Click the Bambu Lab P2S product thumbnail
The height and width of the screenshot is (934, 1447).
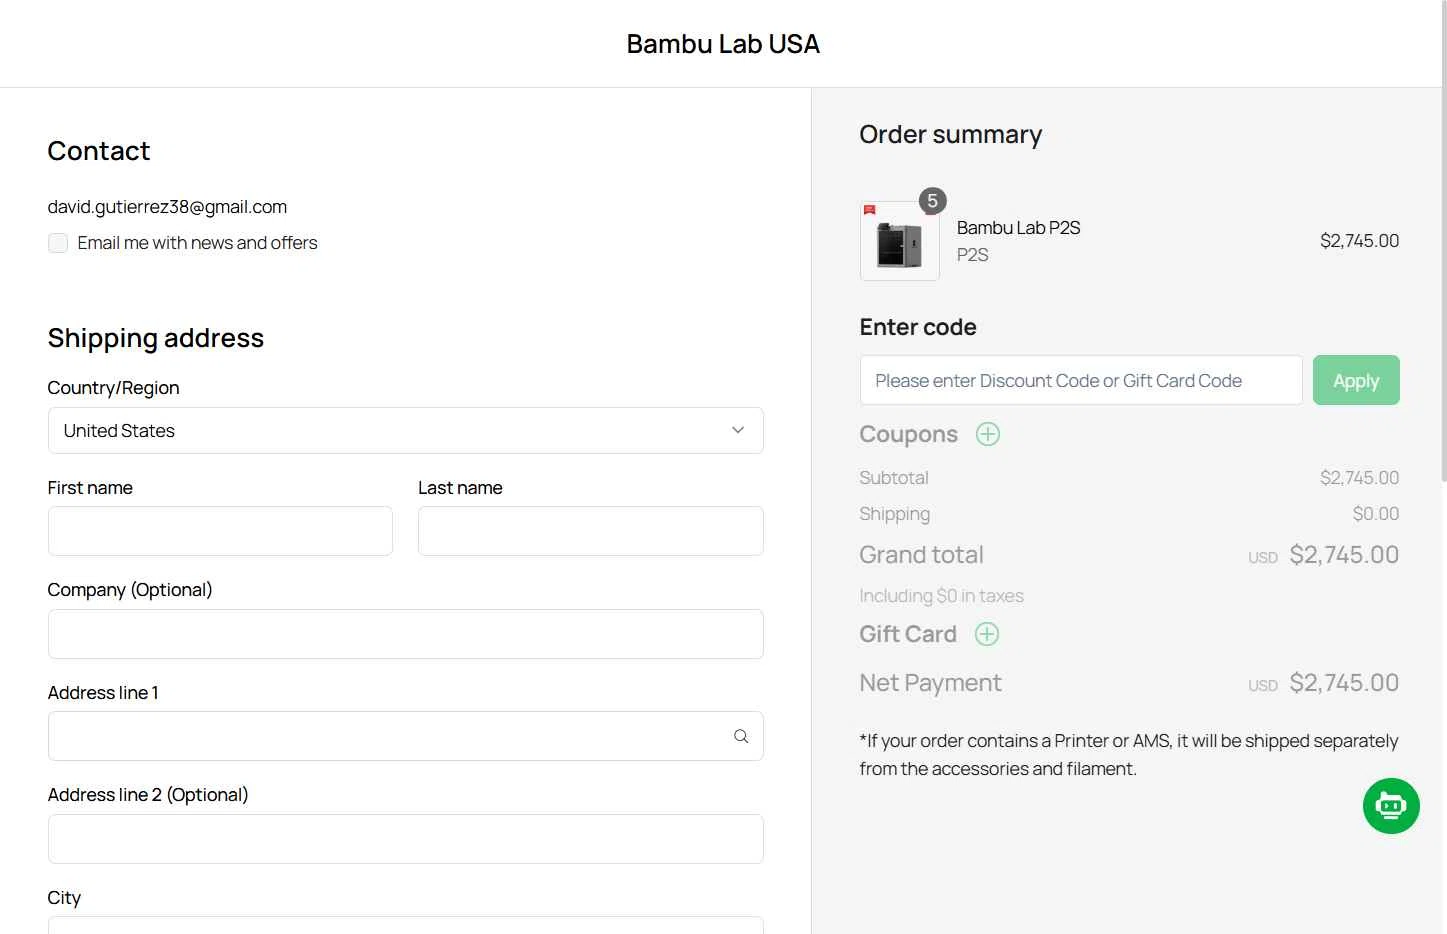pyautogui.click(x=900, y=241)
